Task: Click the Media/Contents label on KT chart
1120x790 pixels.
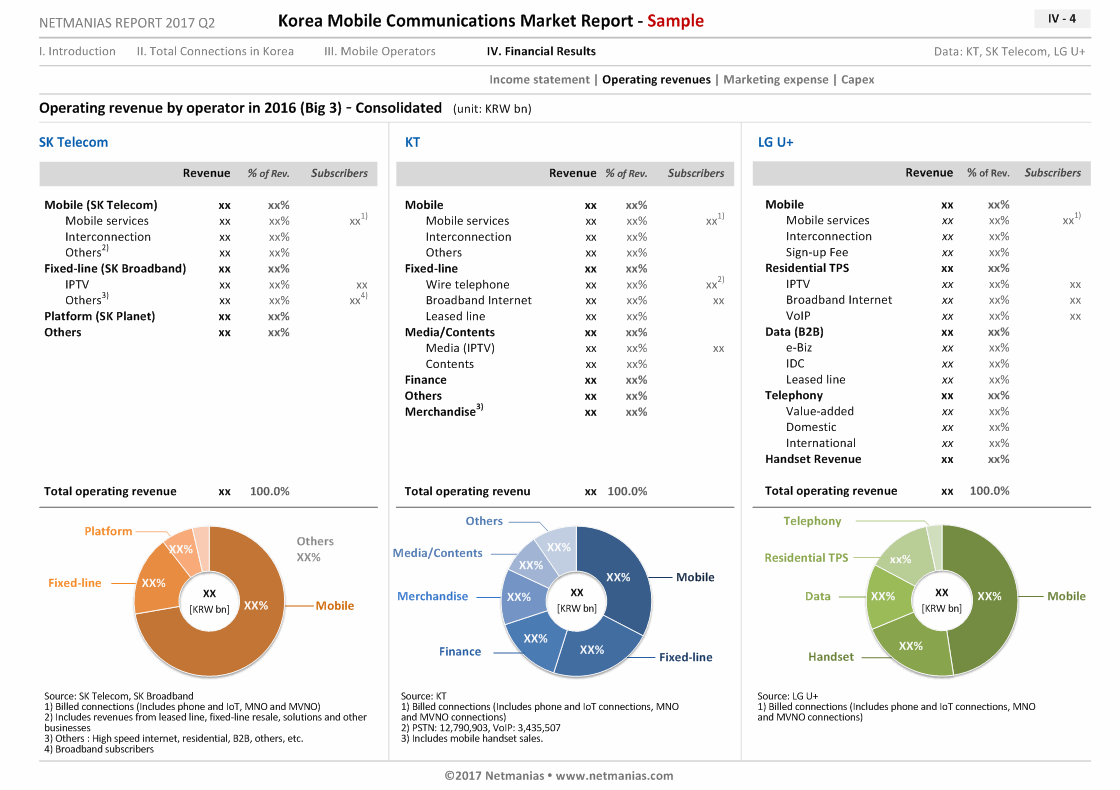Action: pyautogui.click(x=438, y=553)
